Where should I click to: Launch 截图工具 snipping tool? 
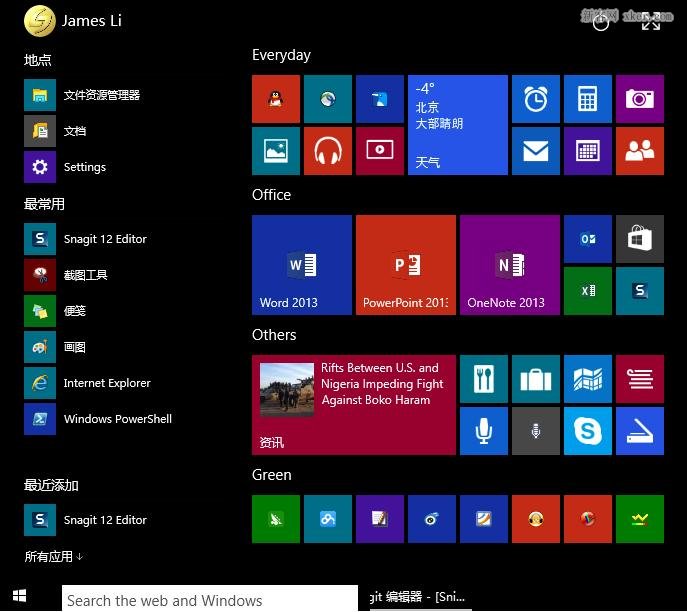(x=66, y=275)
